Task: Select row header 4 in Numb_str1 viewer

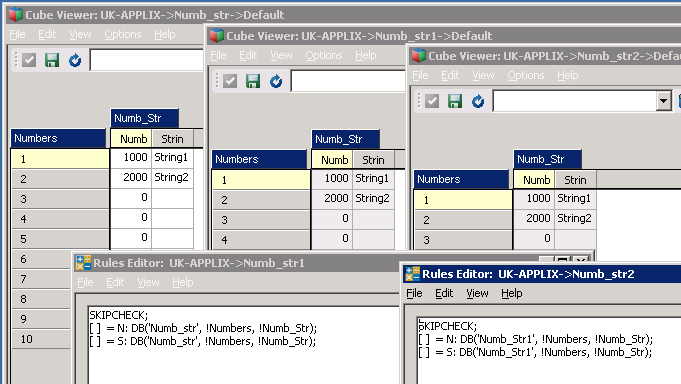Action: tap(261, 240)
